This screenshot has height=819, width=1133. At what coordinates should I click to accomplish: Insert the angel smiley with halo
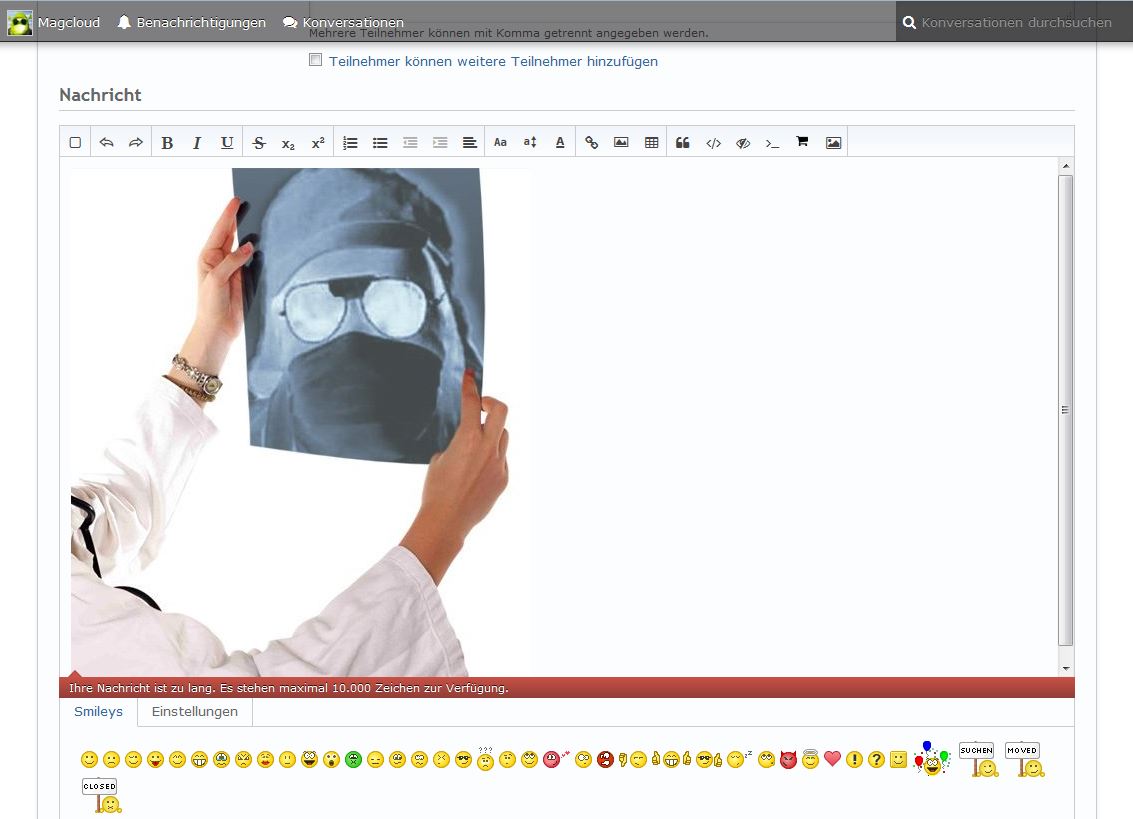tap(811, 758)
